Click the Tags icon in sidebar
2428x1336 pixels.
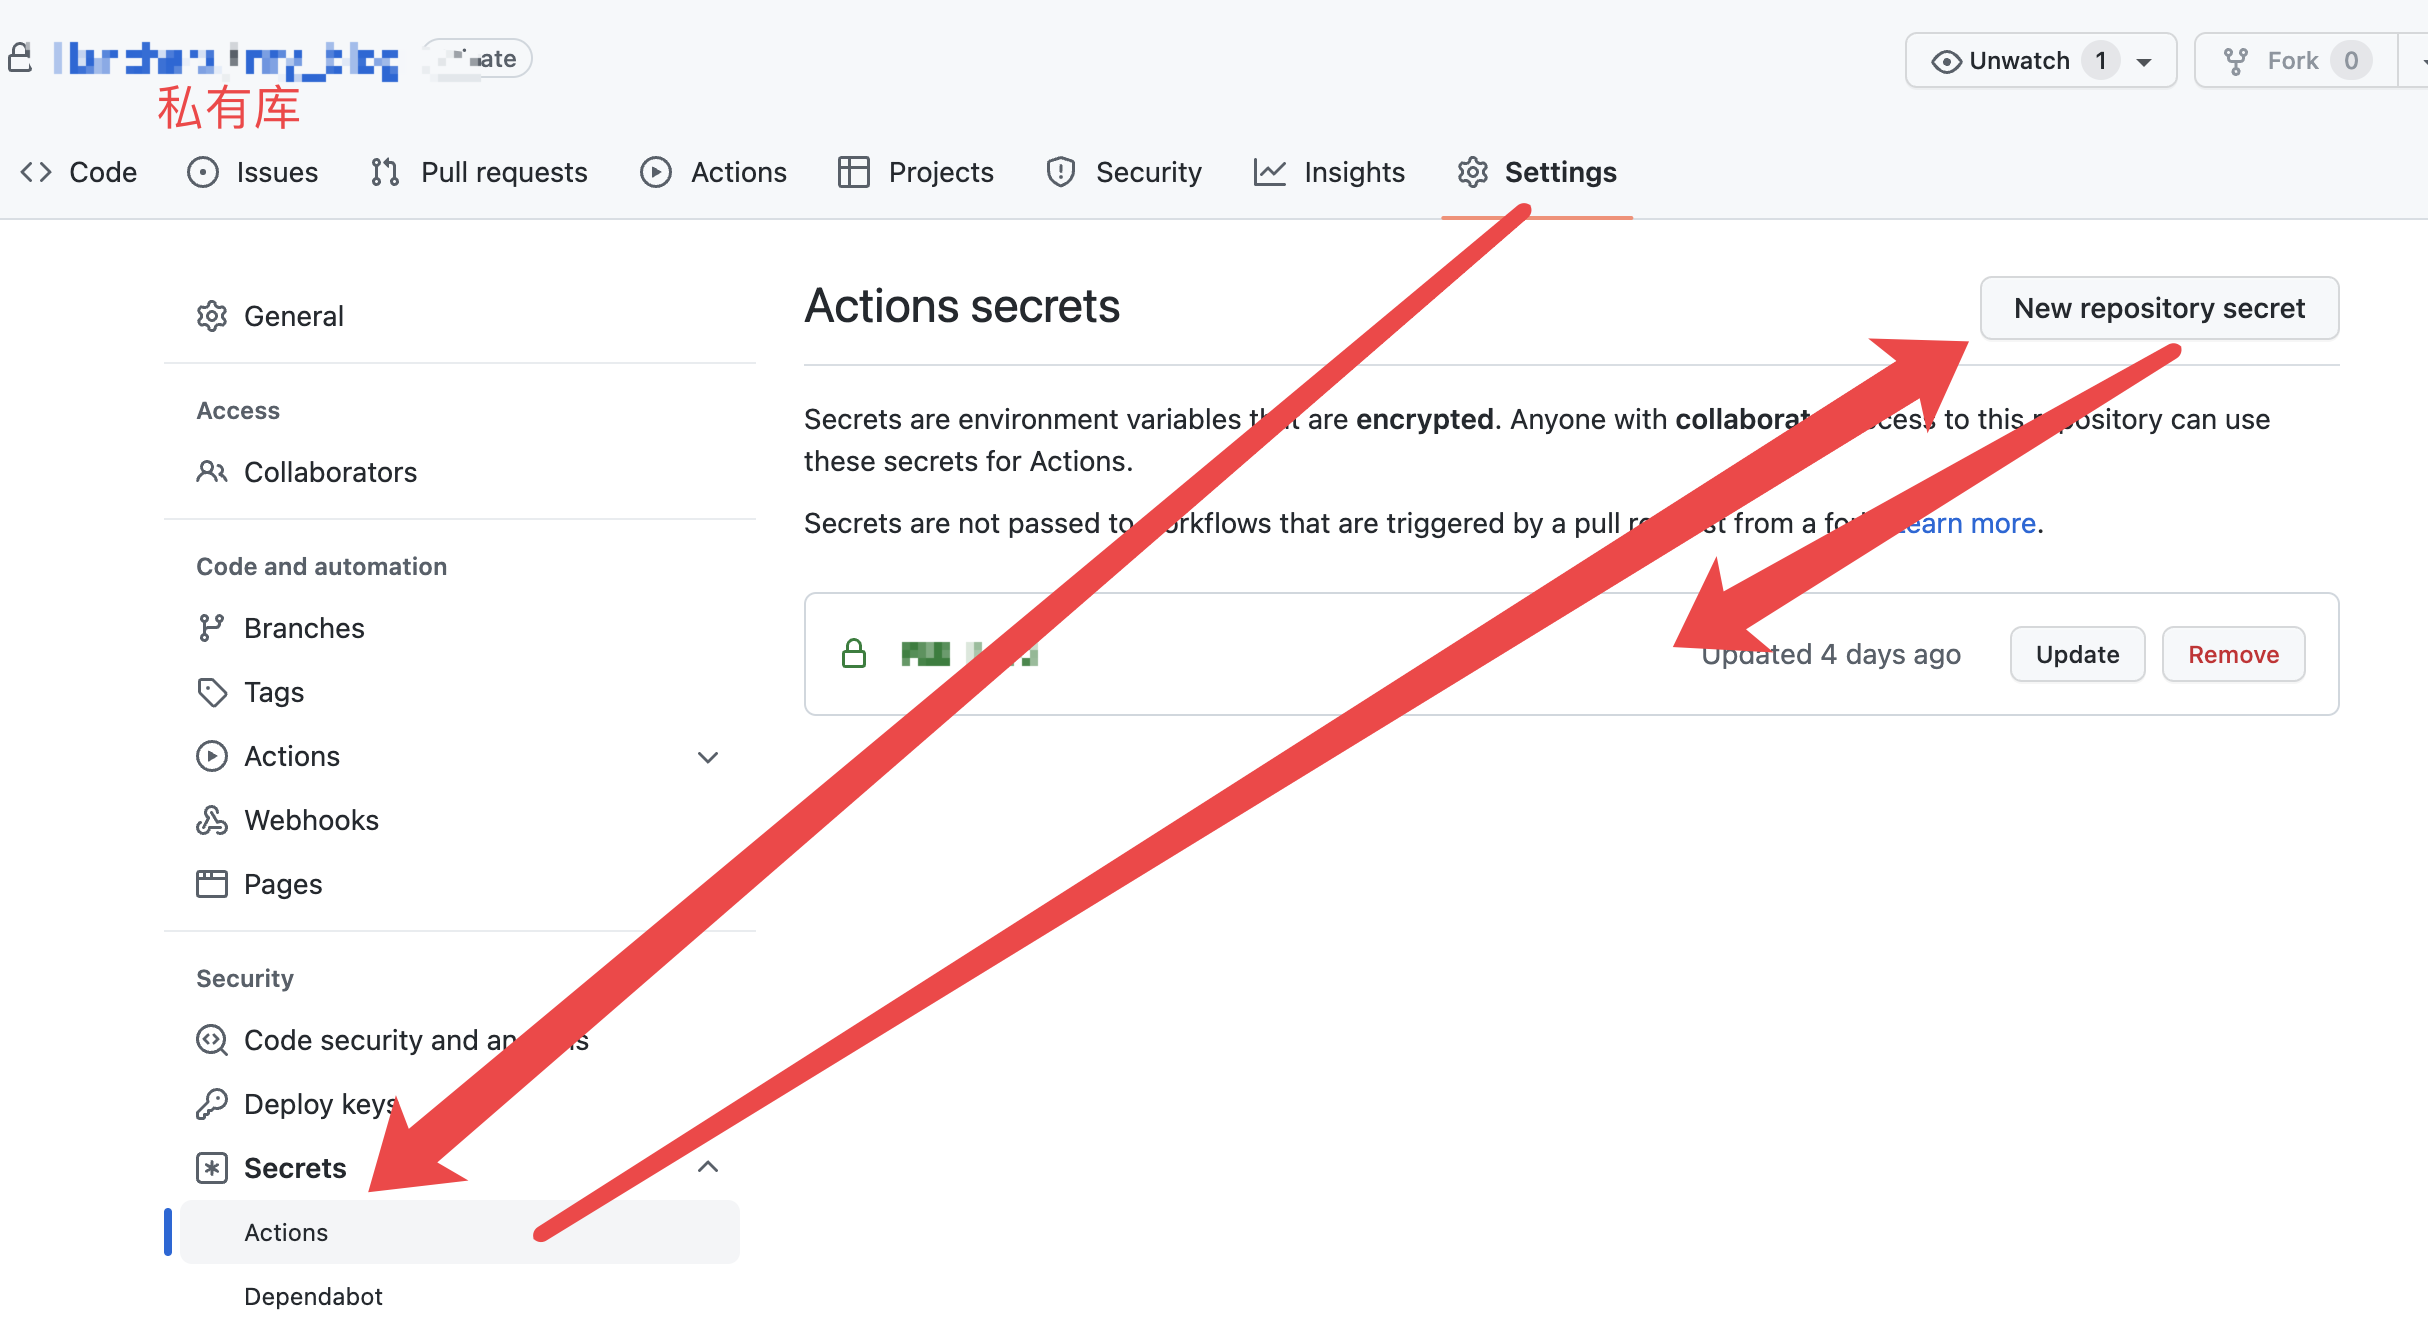pos(212,692)
